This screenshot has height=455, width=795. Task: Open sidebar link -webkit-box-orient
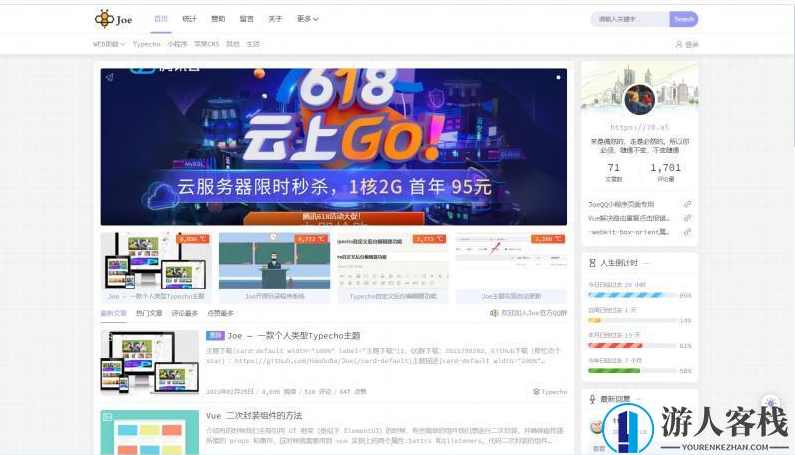(x=629, y=232)
